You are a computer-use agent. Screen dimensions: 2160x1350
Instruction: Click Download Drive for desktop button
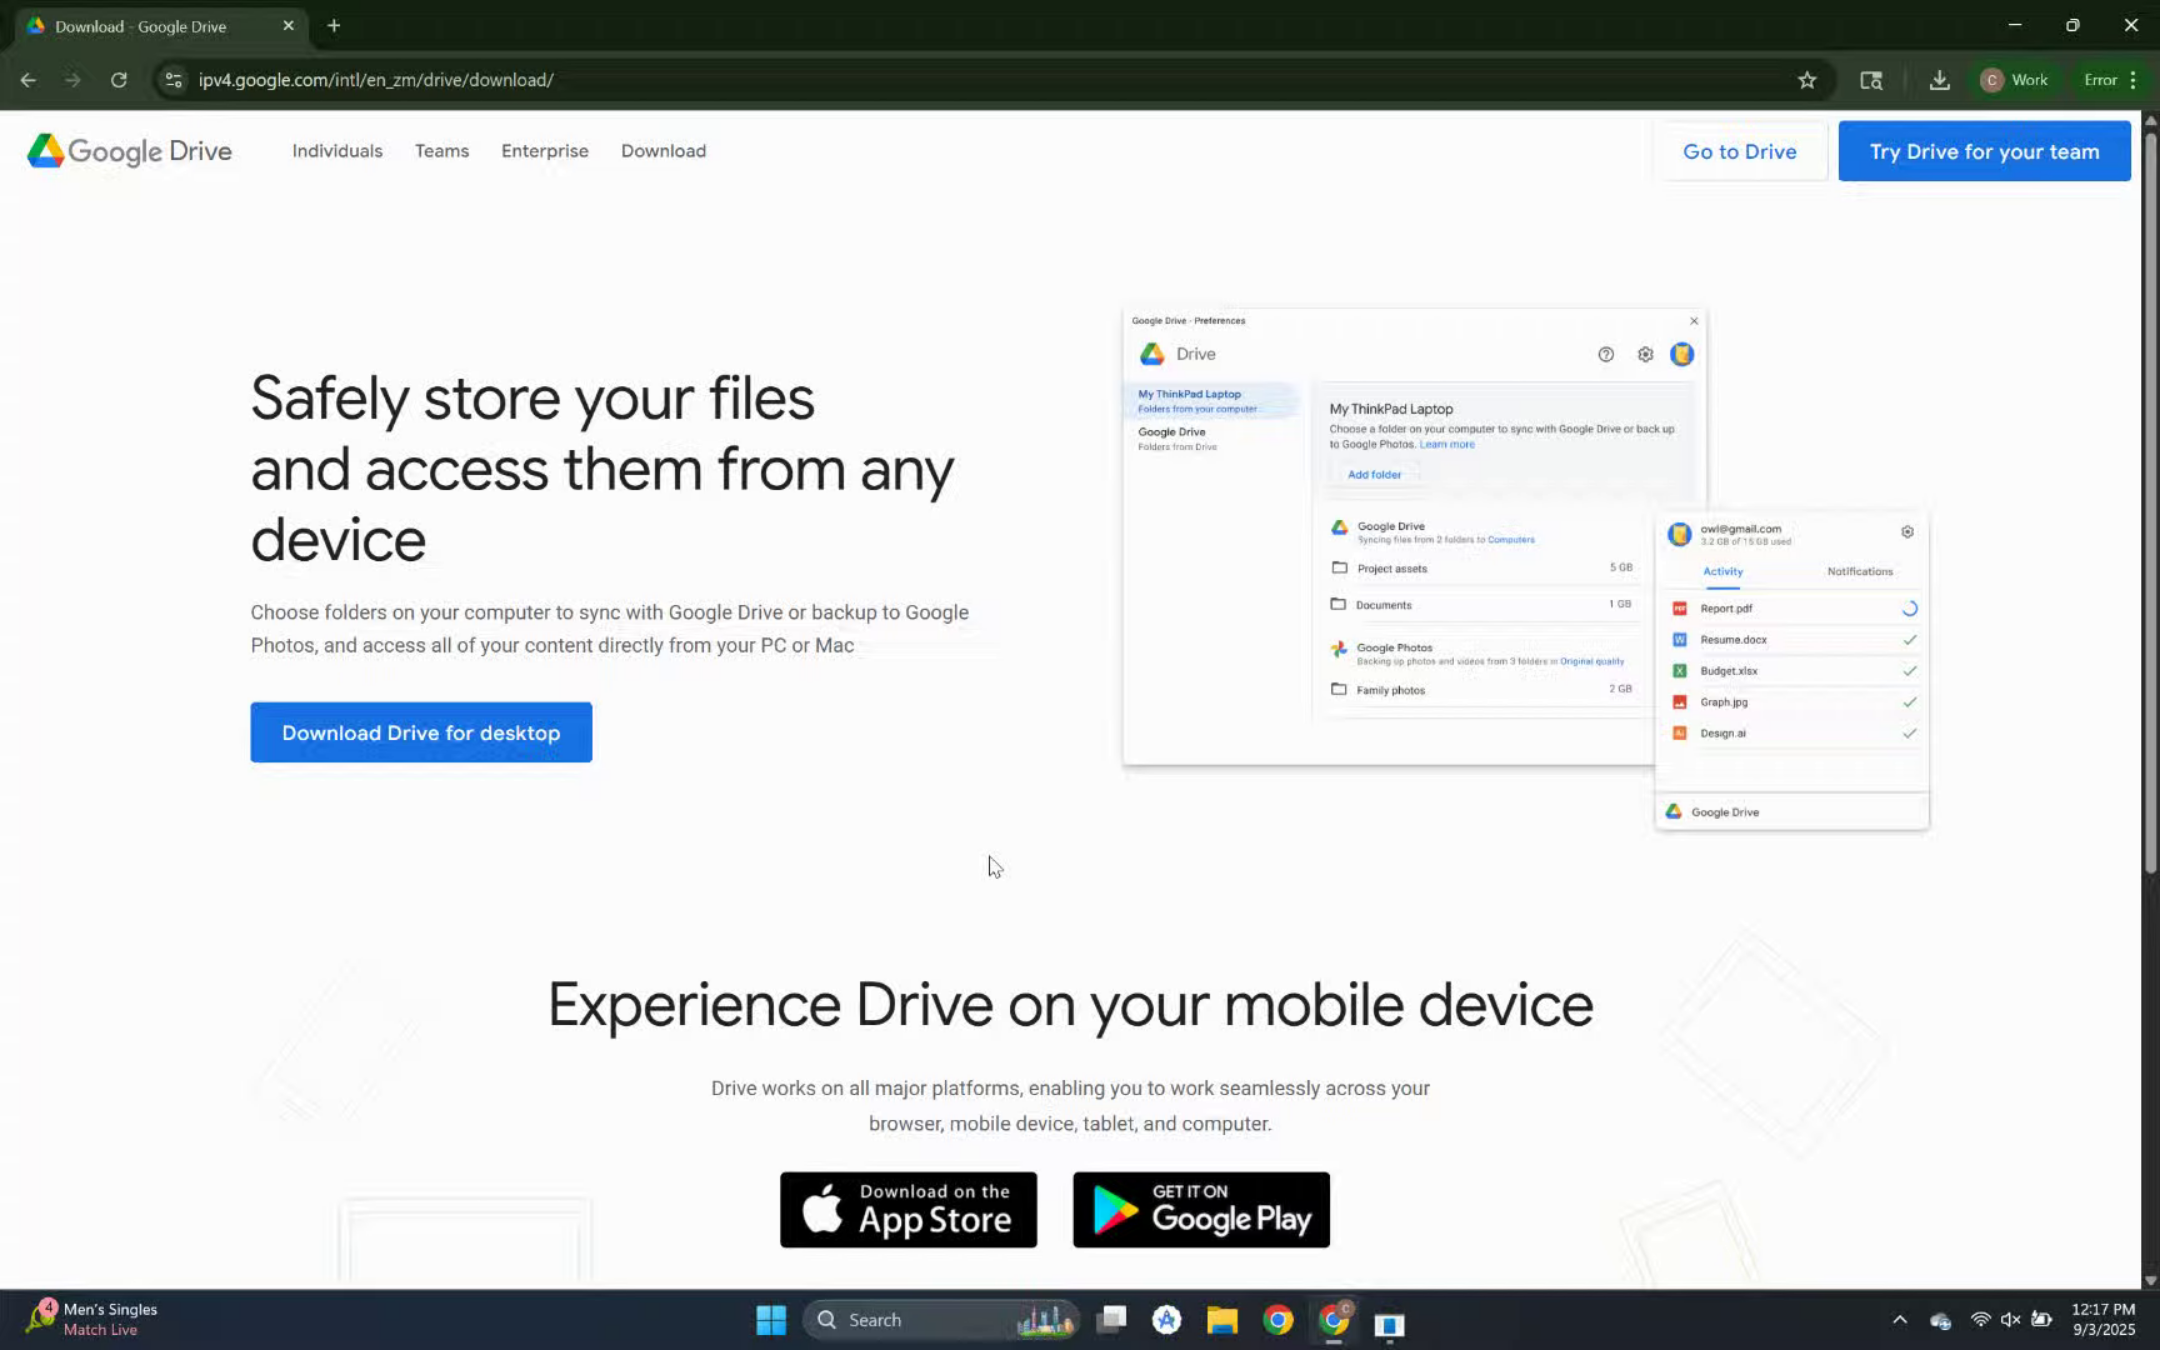[421, 732]
